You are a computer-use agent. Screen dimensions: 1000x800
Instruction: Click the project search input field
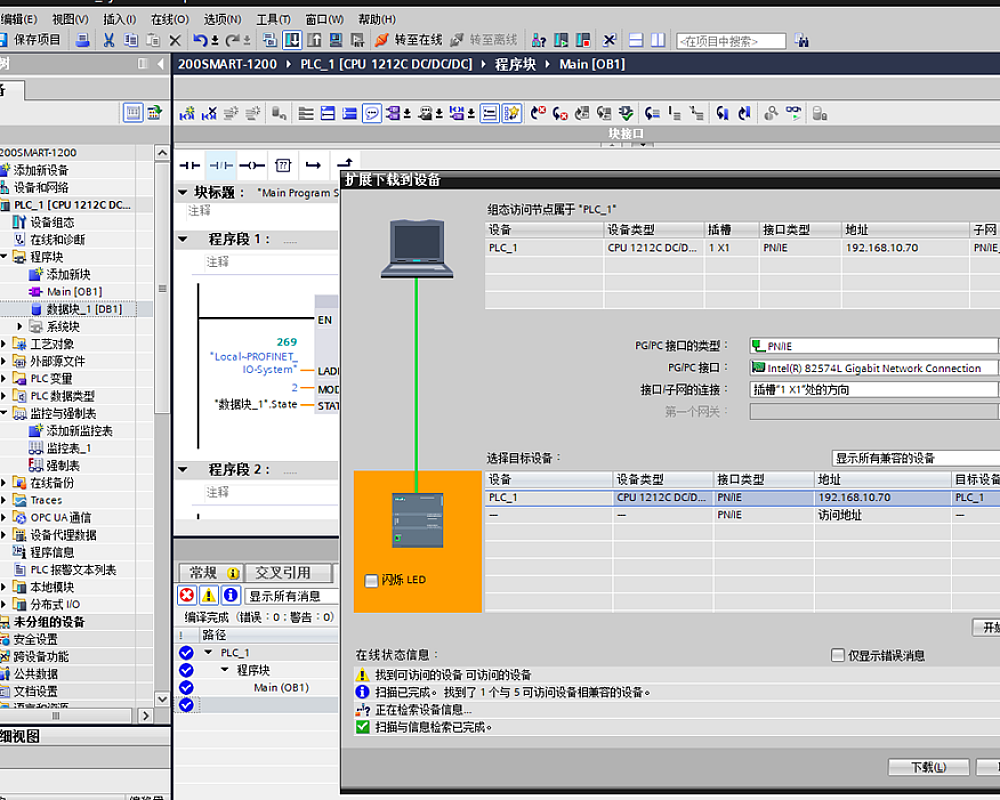click(x=730, y=41)
